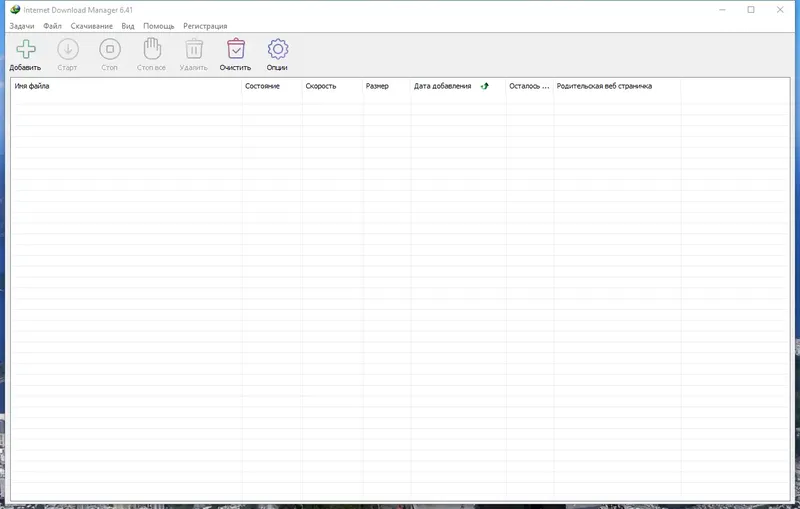800x509 pixels.
Task: Minimize the Internet Download Manager window
Action: pyautogui.click(x=722, y=10)
